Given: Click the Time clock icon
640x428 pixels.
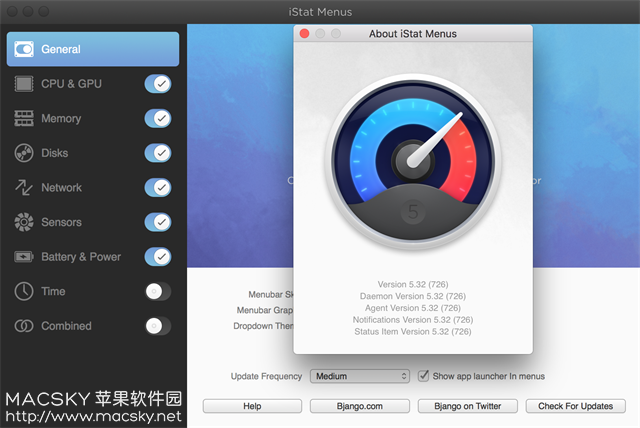Looking at the screenshot, I should (x=24, y=291).
